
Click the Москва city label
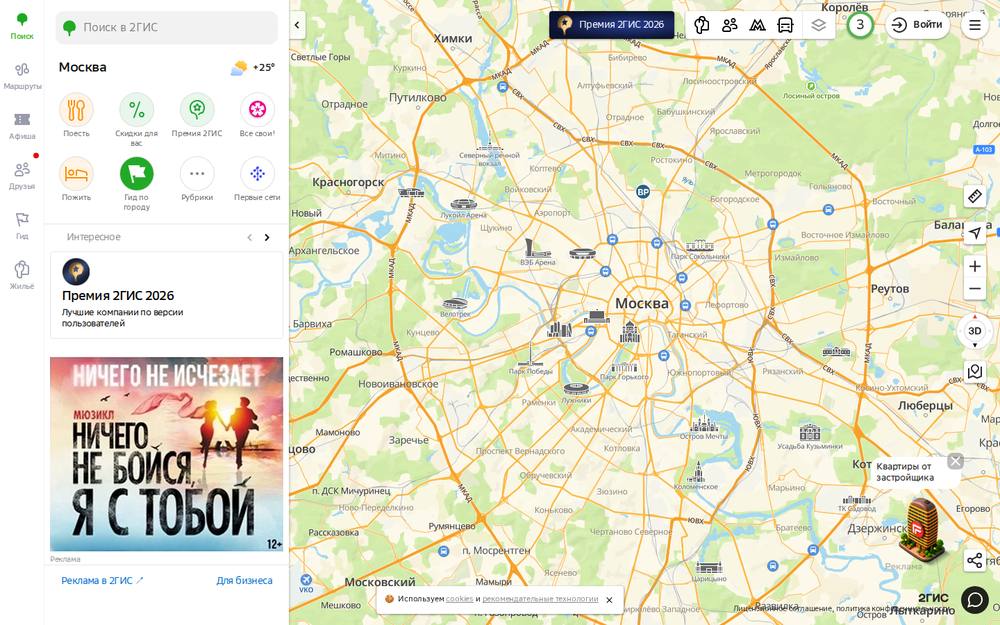point(642,304)
